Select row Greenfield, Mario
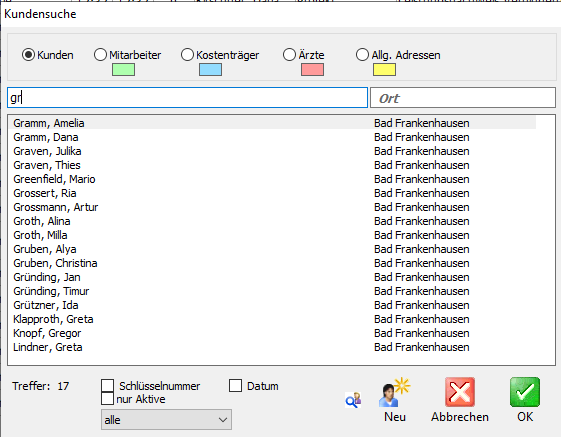The height and width of the screenshot is (437, 561). tap(273, 179)
